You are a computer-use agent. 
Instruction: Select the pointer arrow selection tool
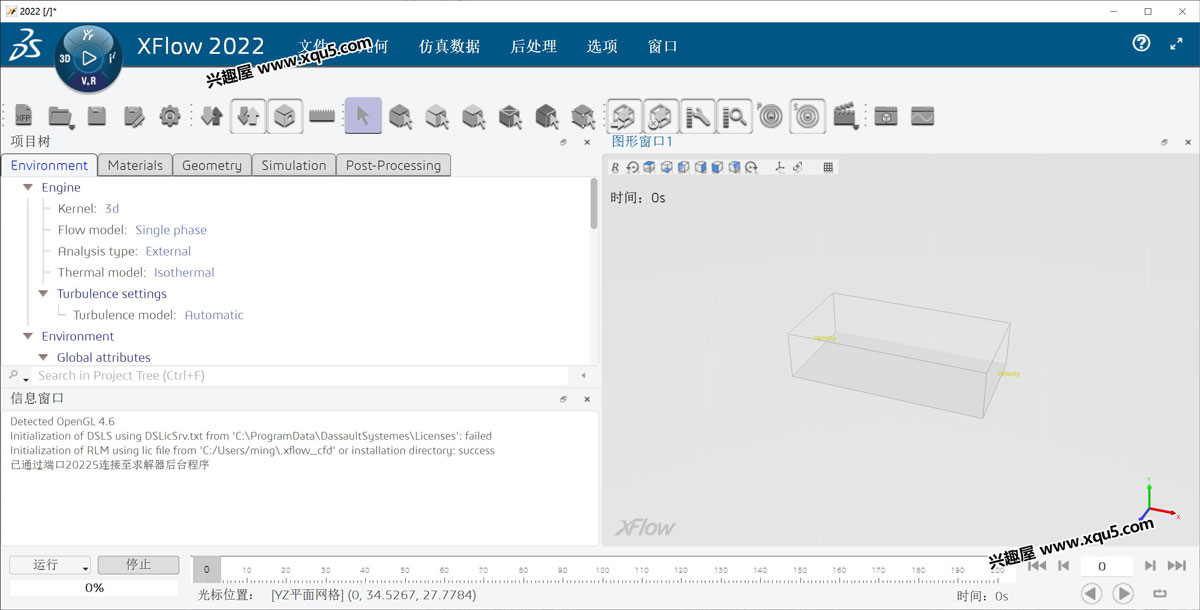click(x=363, y=116)
